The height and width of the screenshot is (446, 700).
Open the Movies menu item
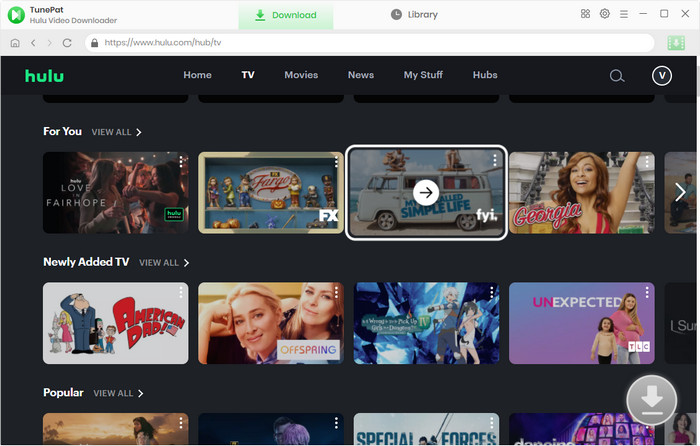(x=301, y=75)
